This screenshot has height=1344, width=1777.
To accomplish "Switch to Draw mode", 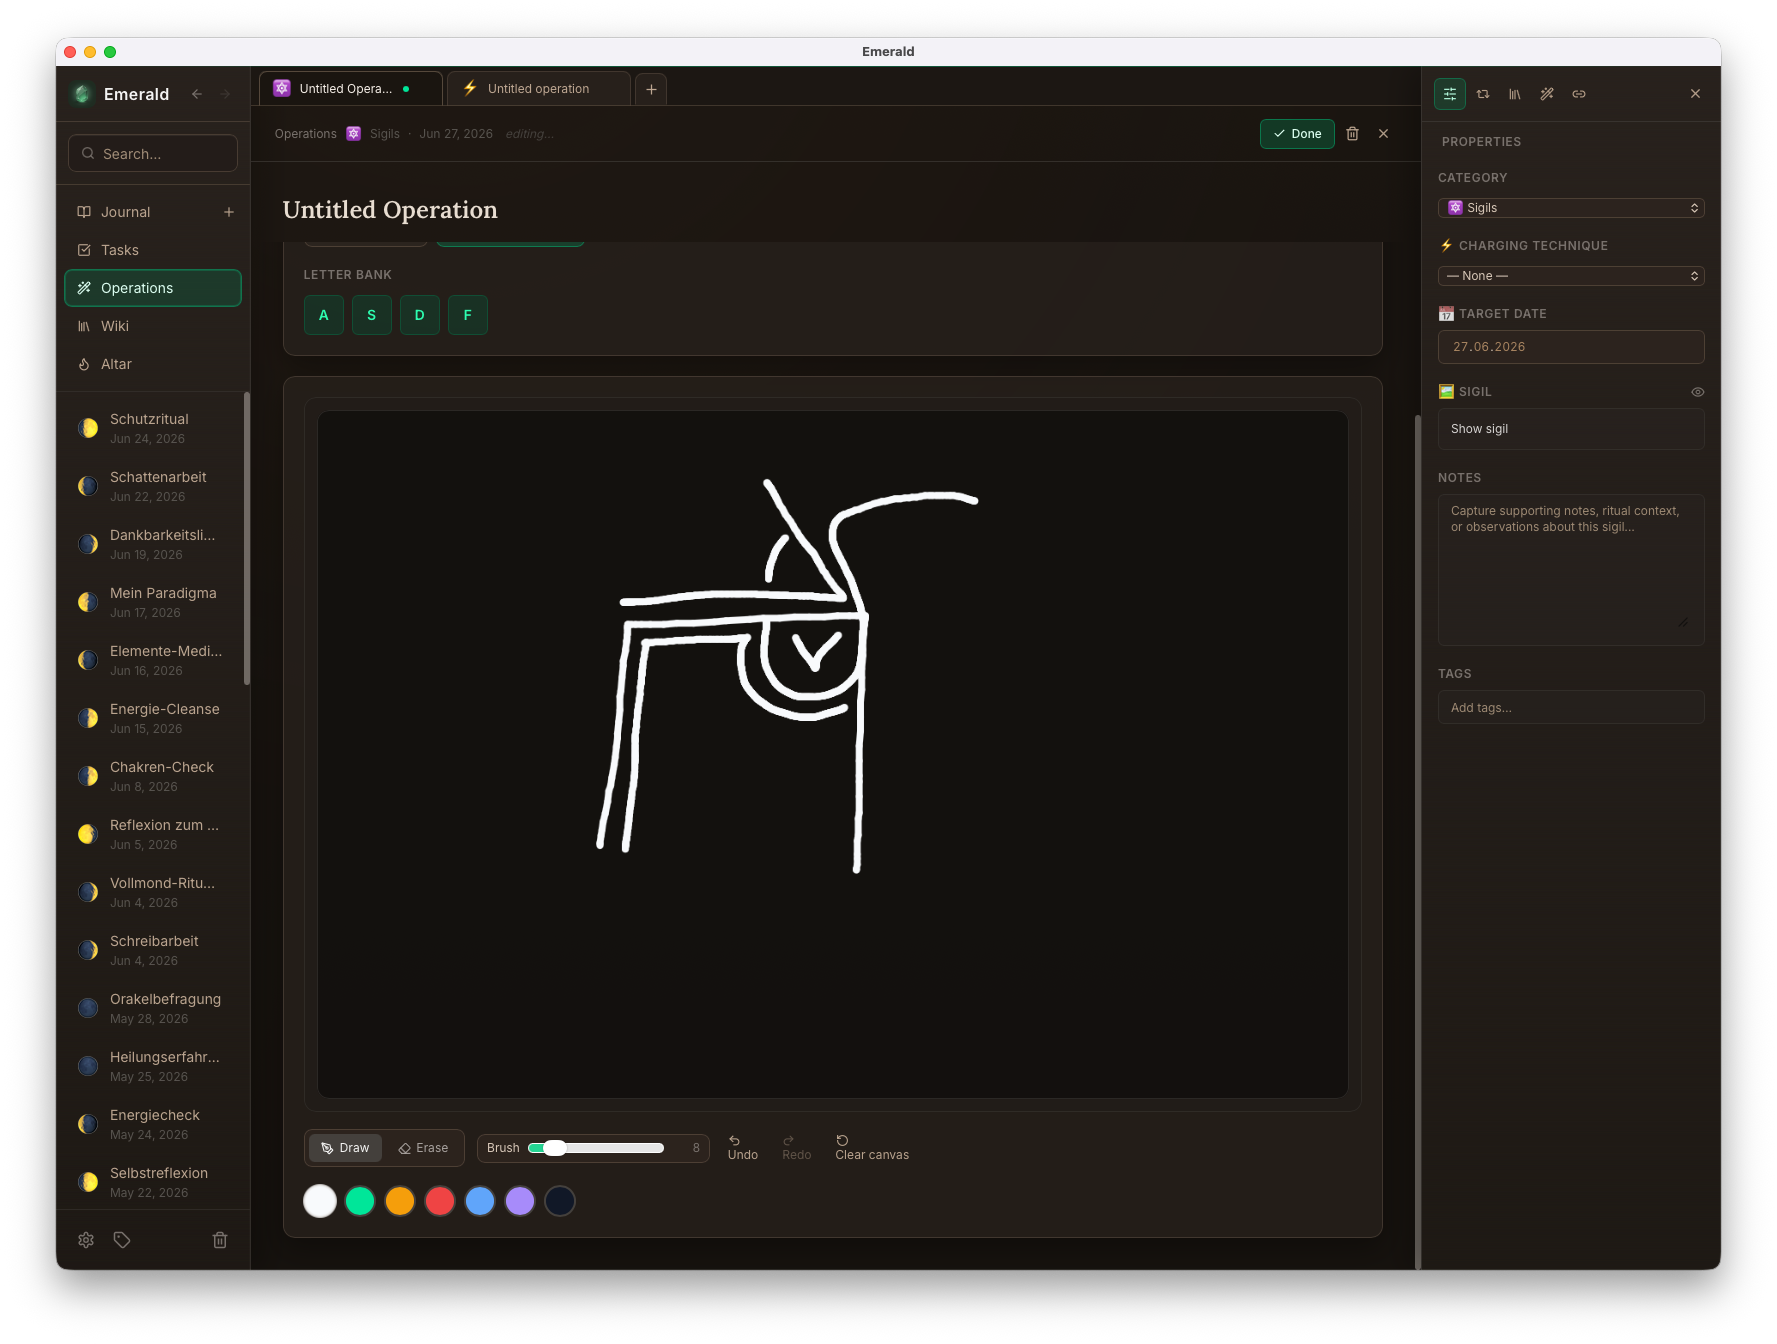I will pos(345,1148).
